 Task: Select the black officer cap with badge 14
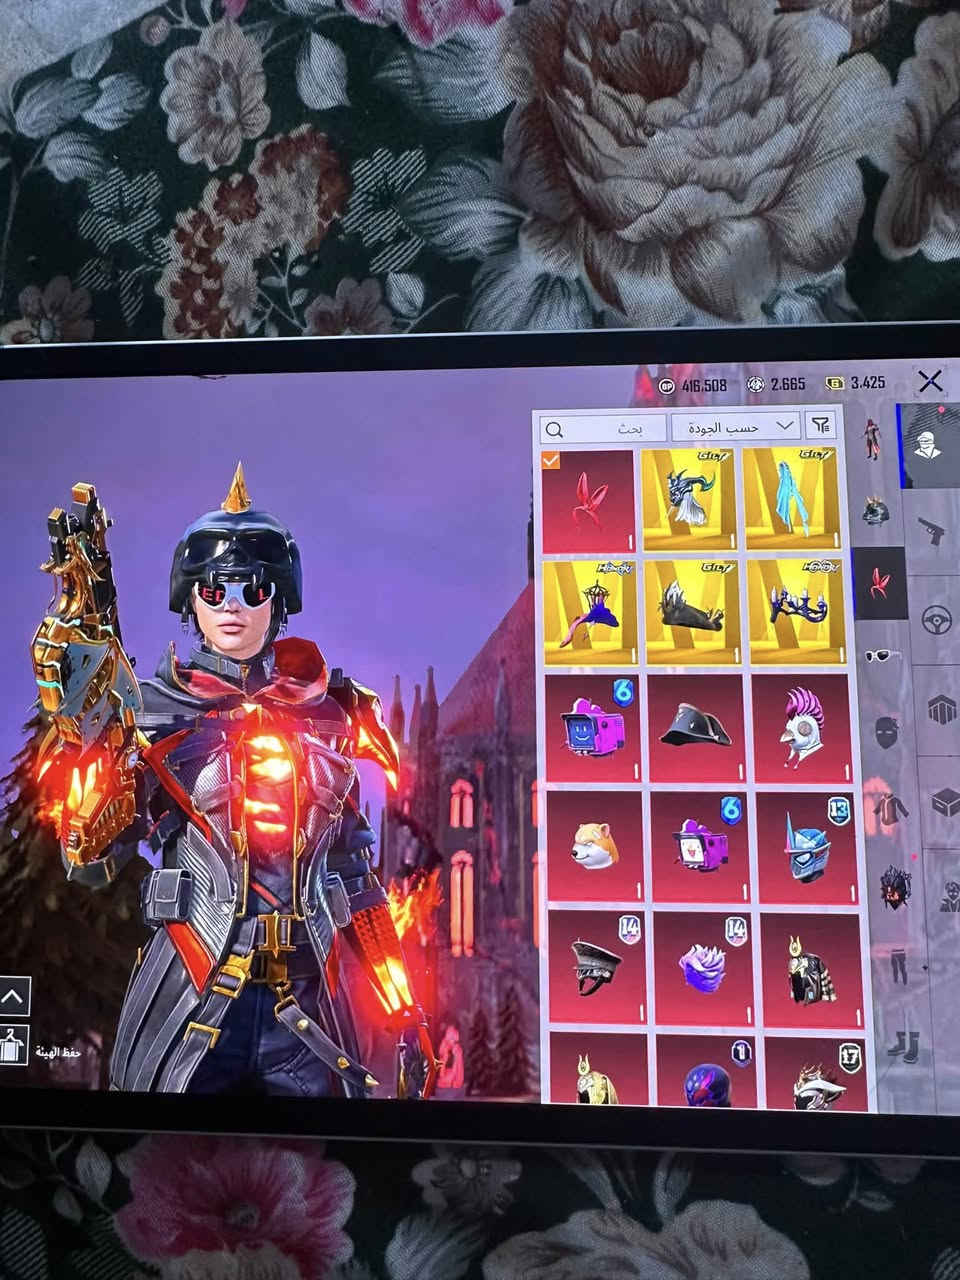pyautogui.click(x=599, y=965)
